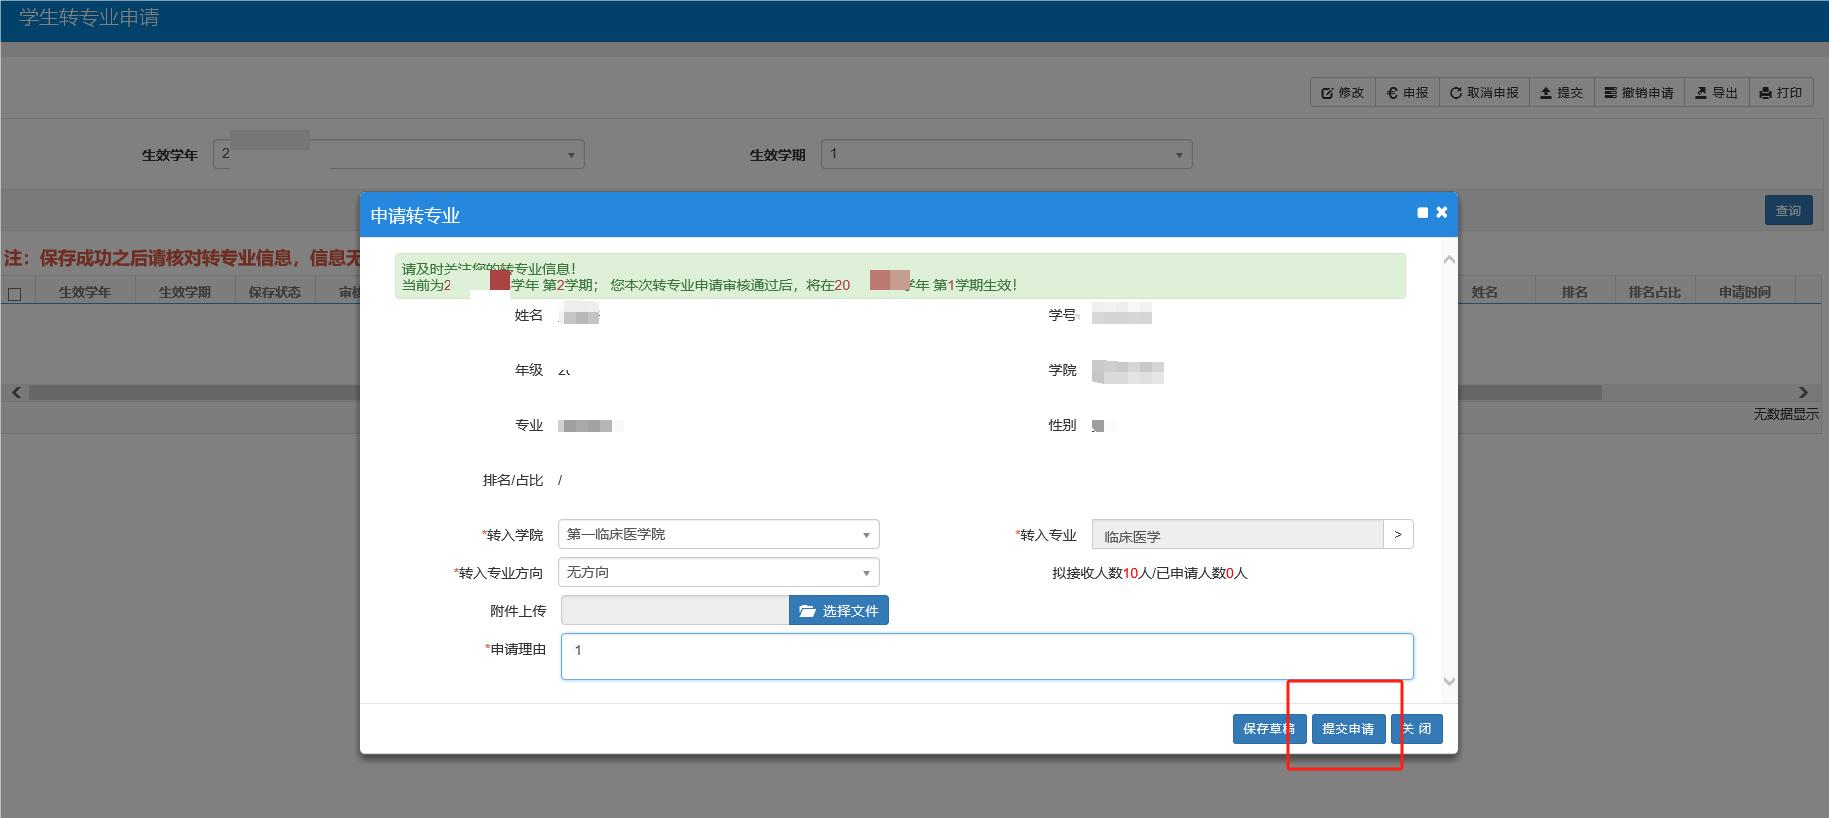Click the 修改 edit toolbar button
This screenshot has height=818, width=1829.
coord(1342,93)
